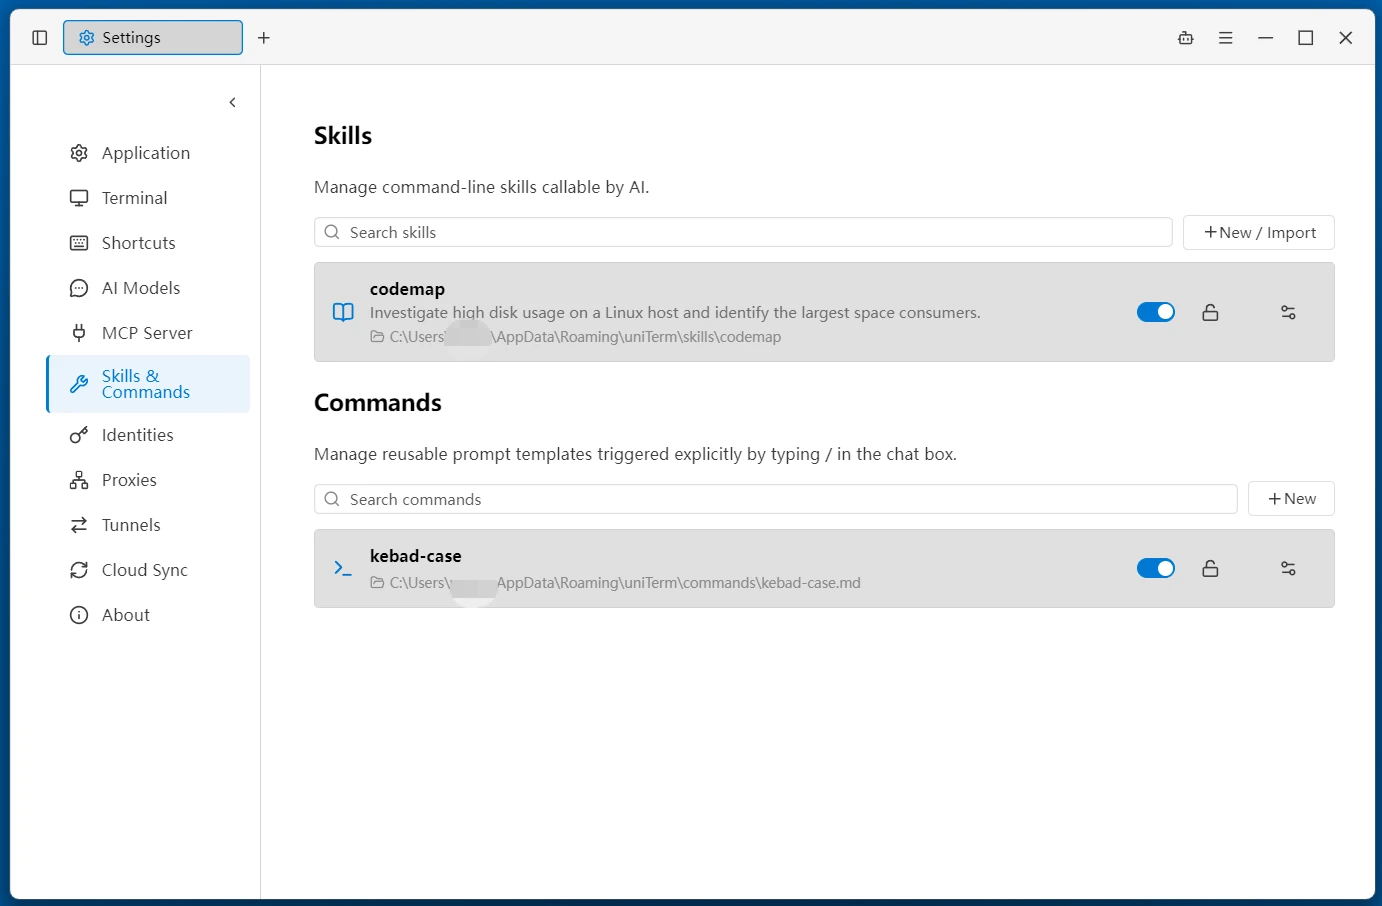Click the codemap folder path
This screenshot has height=906, width=1382.
pos(576,337)
